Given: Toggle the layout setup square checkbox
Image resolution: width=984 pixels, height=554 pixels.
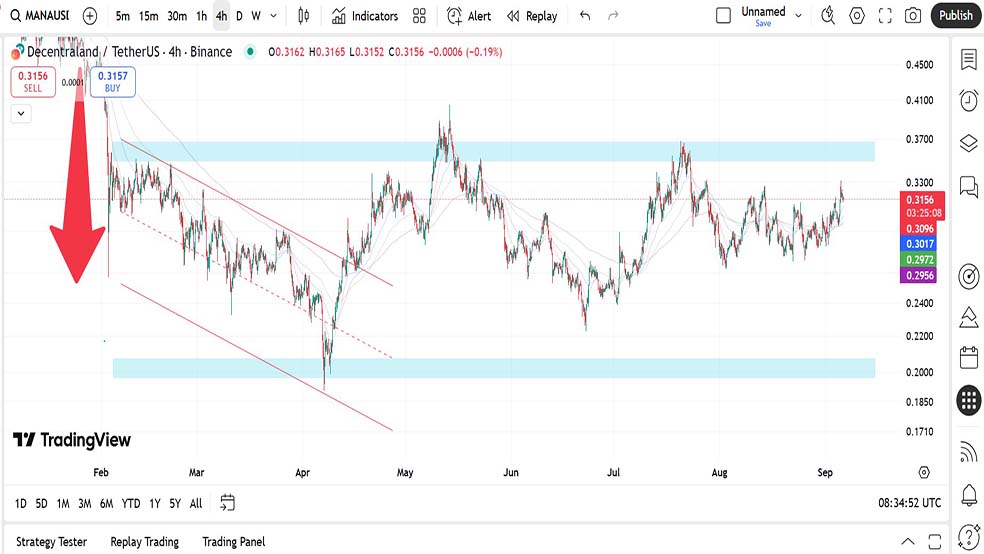Looking at the screenshot, I should (724, 15).
